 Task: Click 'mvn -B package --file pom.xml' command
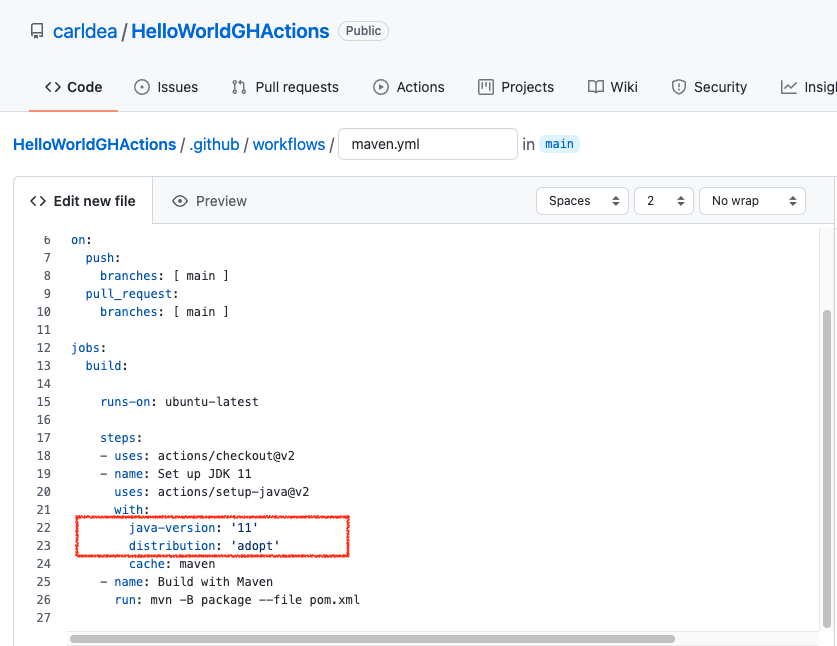point(255,600)
